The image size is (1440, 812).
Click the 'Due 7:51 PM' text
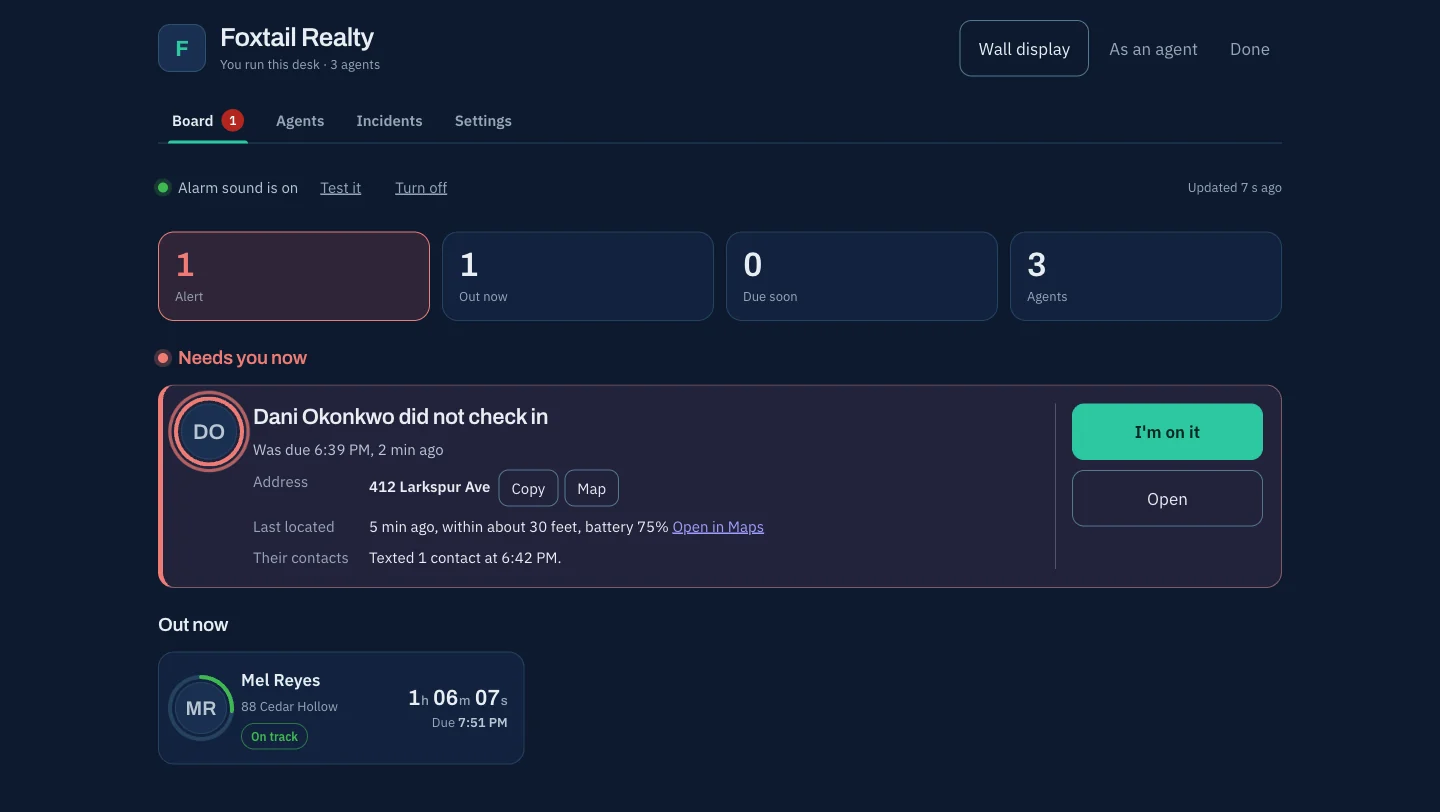coord(469,722)
